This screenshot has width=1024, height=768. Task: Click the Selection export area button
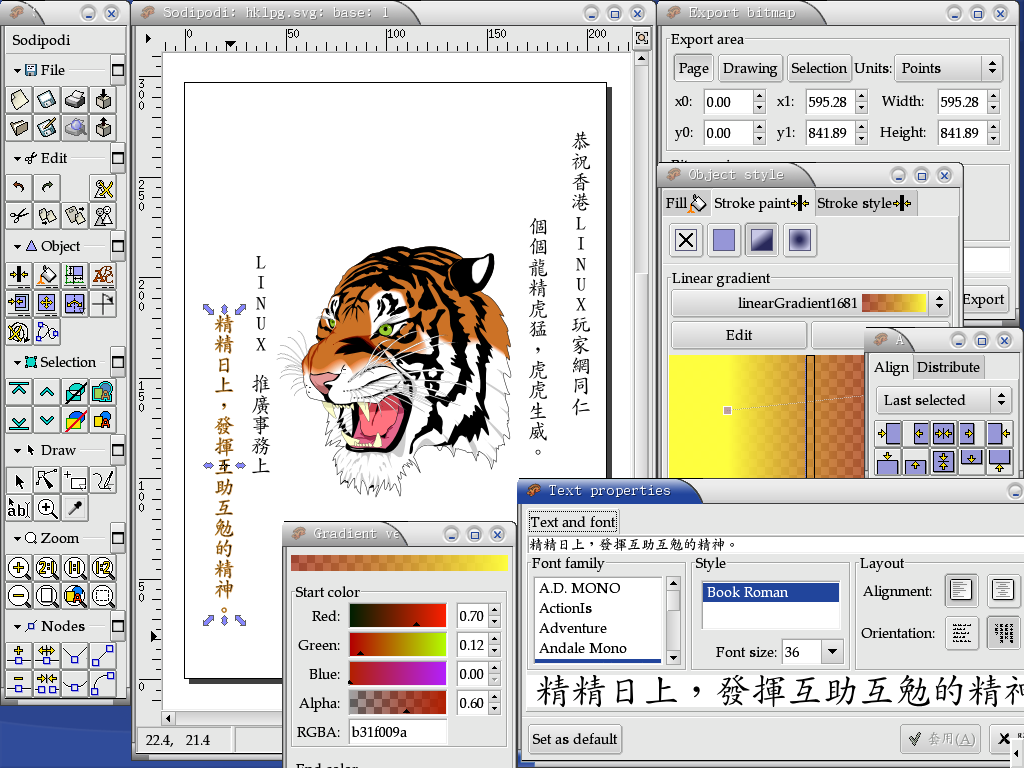coord(819,68)
